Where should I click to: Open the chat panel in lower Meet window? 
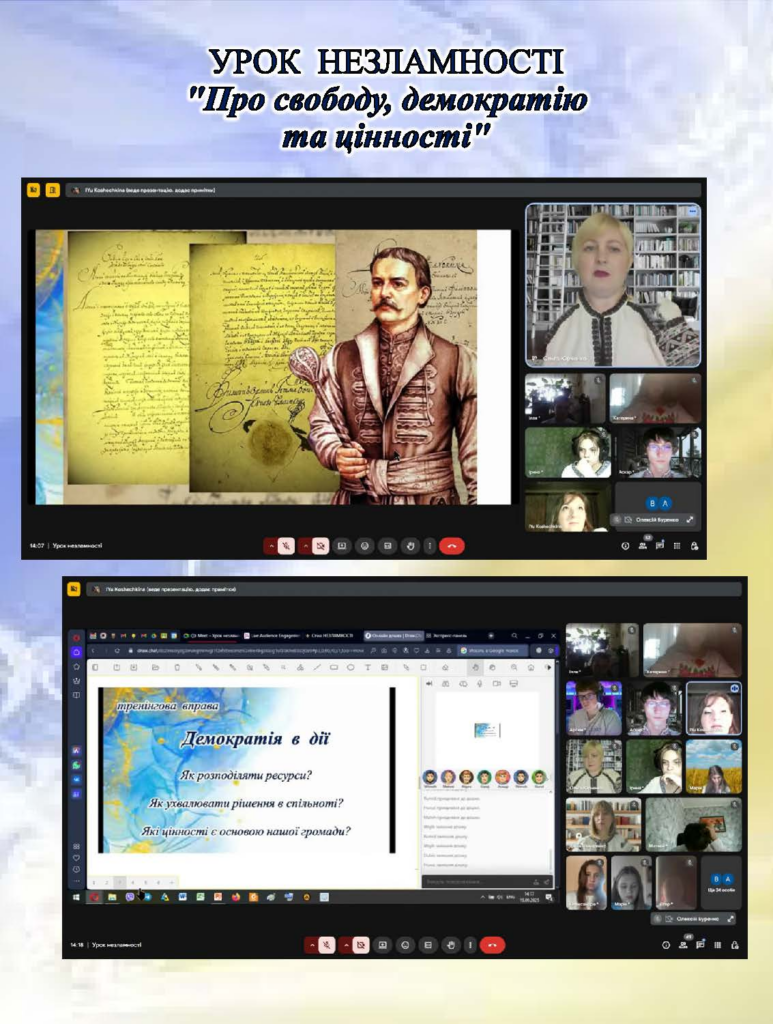(x=700, y=944)
